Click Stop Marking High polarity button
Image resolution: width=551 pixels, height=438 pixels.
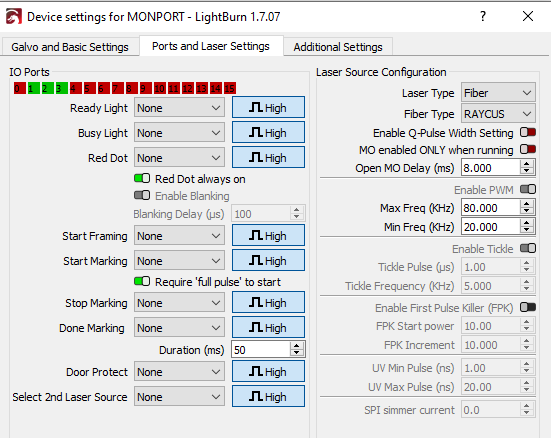tap(268, 302)
